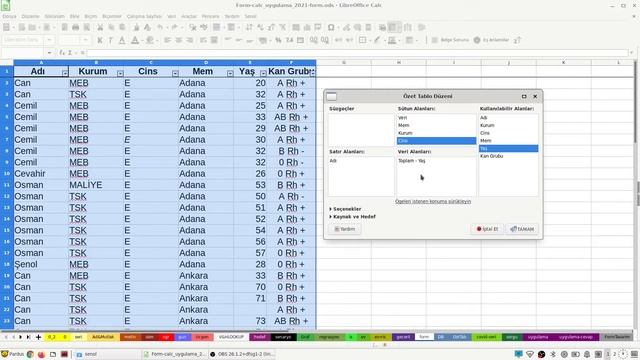640x360 pixels.
Task: Open the Veri menu
Action: coord(171,16)
